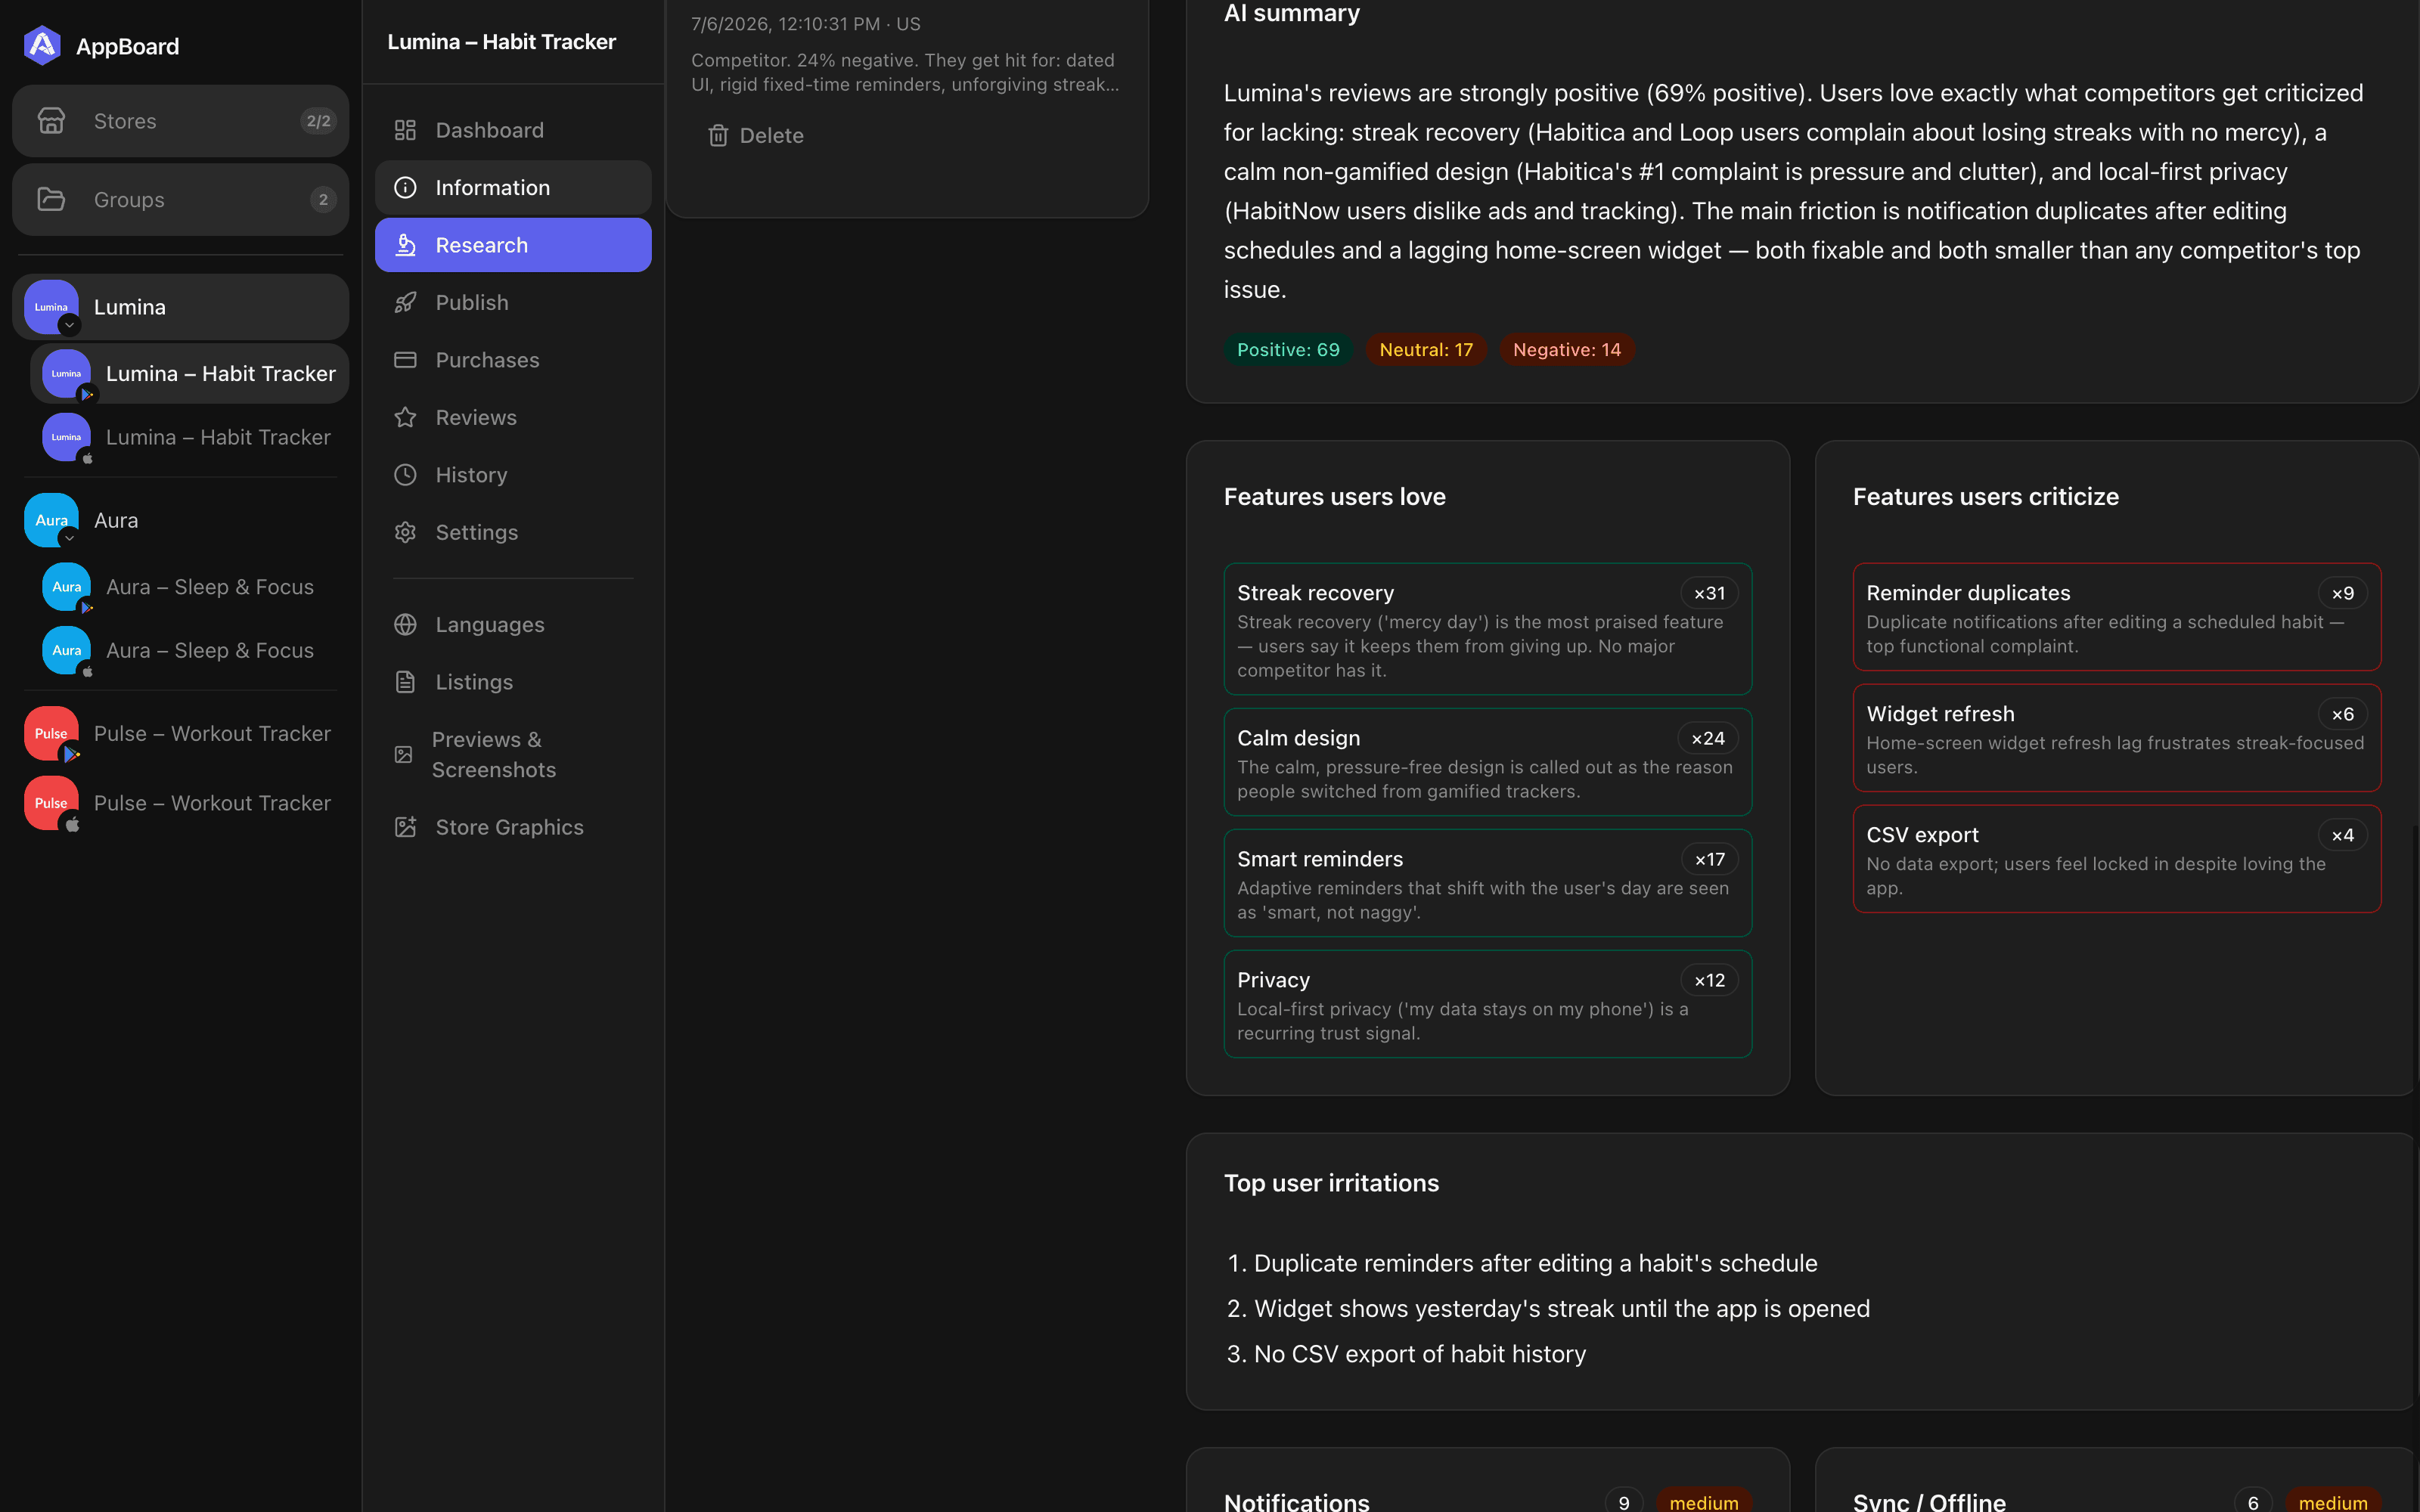Click the Settings gear icon
Viewport: 2420px width, 1512px height.
405,533
